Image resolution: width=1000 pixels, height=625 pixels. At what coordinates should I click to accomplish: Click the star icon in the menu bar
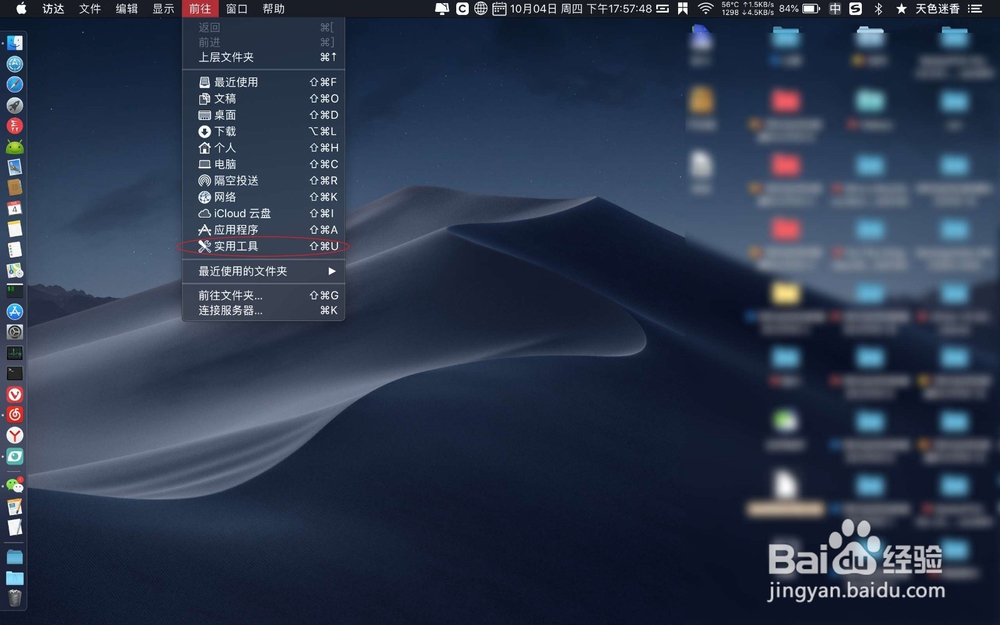[899, 11]
